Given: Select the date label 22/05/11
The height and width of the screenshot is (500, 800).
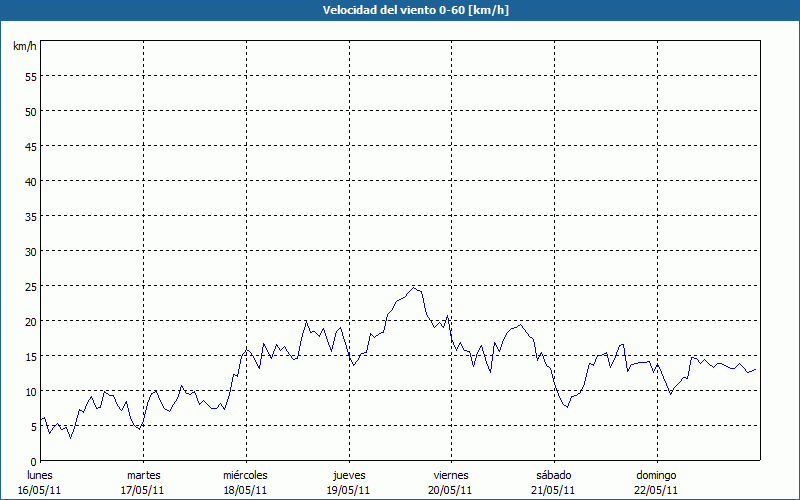Looking at the screenshot, I should [x=656, y=490].
